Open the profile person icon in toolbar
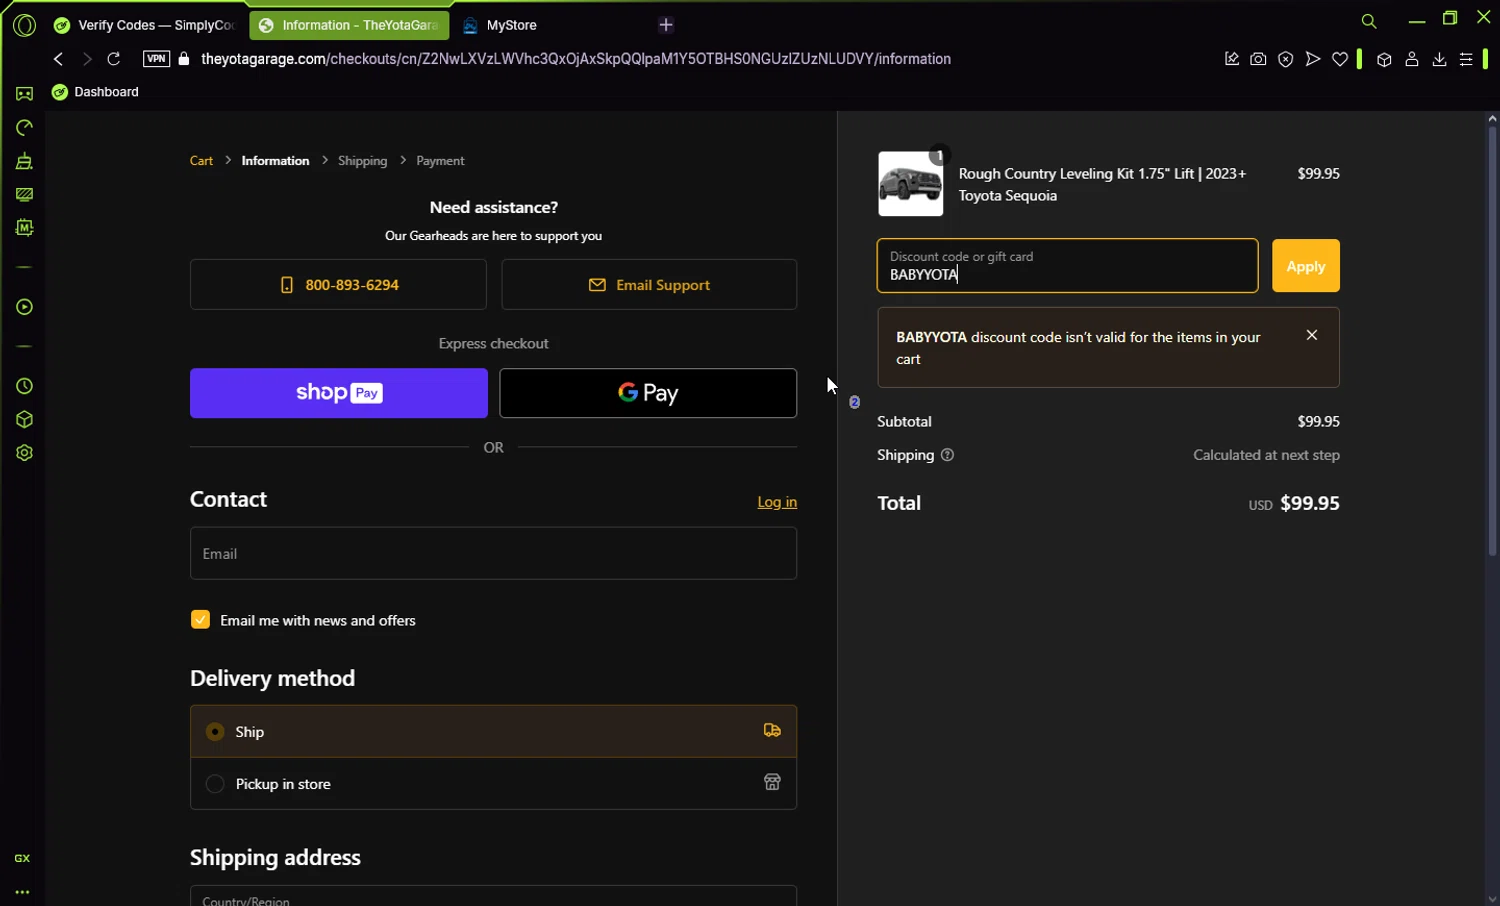 [x=1412, y=59]
